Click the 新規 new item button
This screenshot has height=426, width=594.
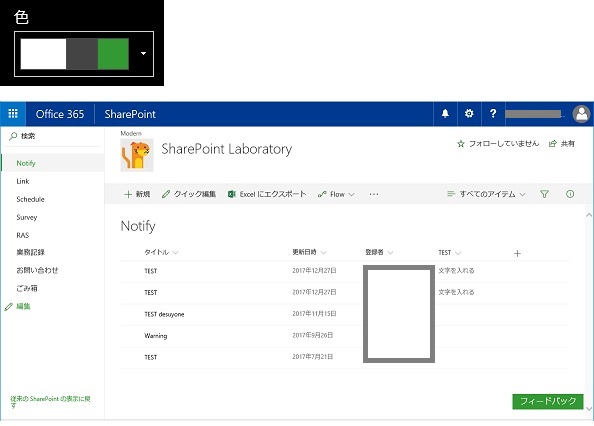click(x=137, y=194)
